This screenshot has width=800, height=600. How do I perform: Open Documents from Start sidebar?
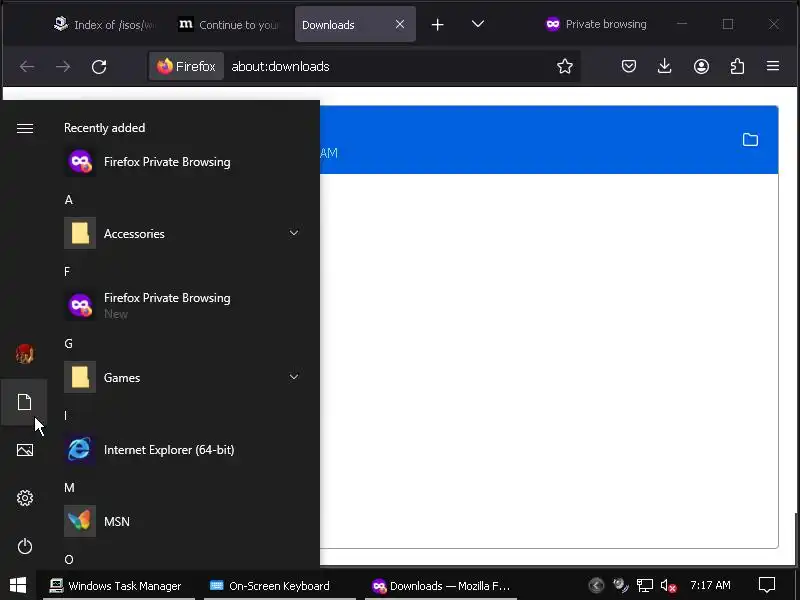(24, 402)
